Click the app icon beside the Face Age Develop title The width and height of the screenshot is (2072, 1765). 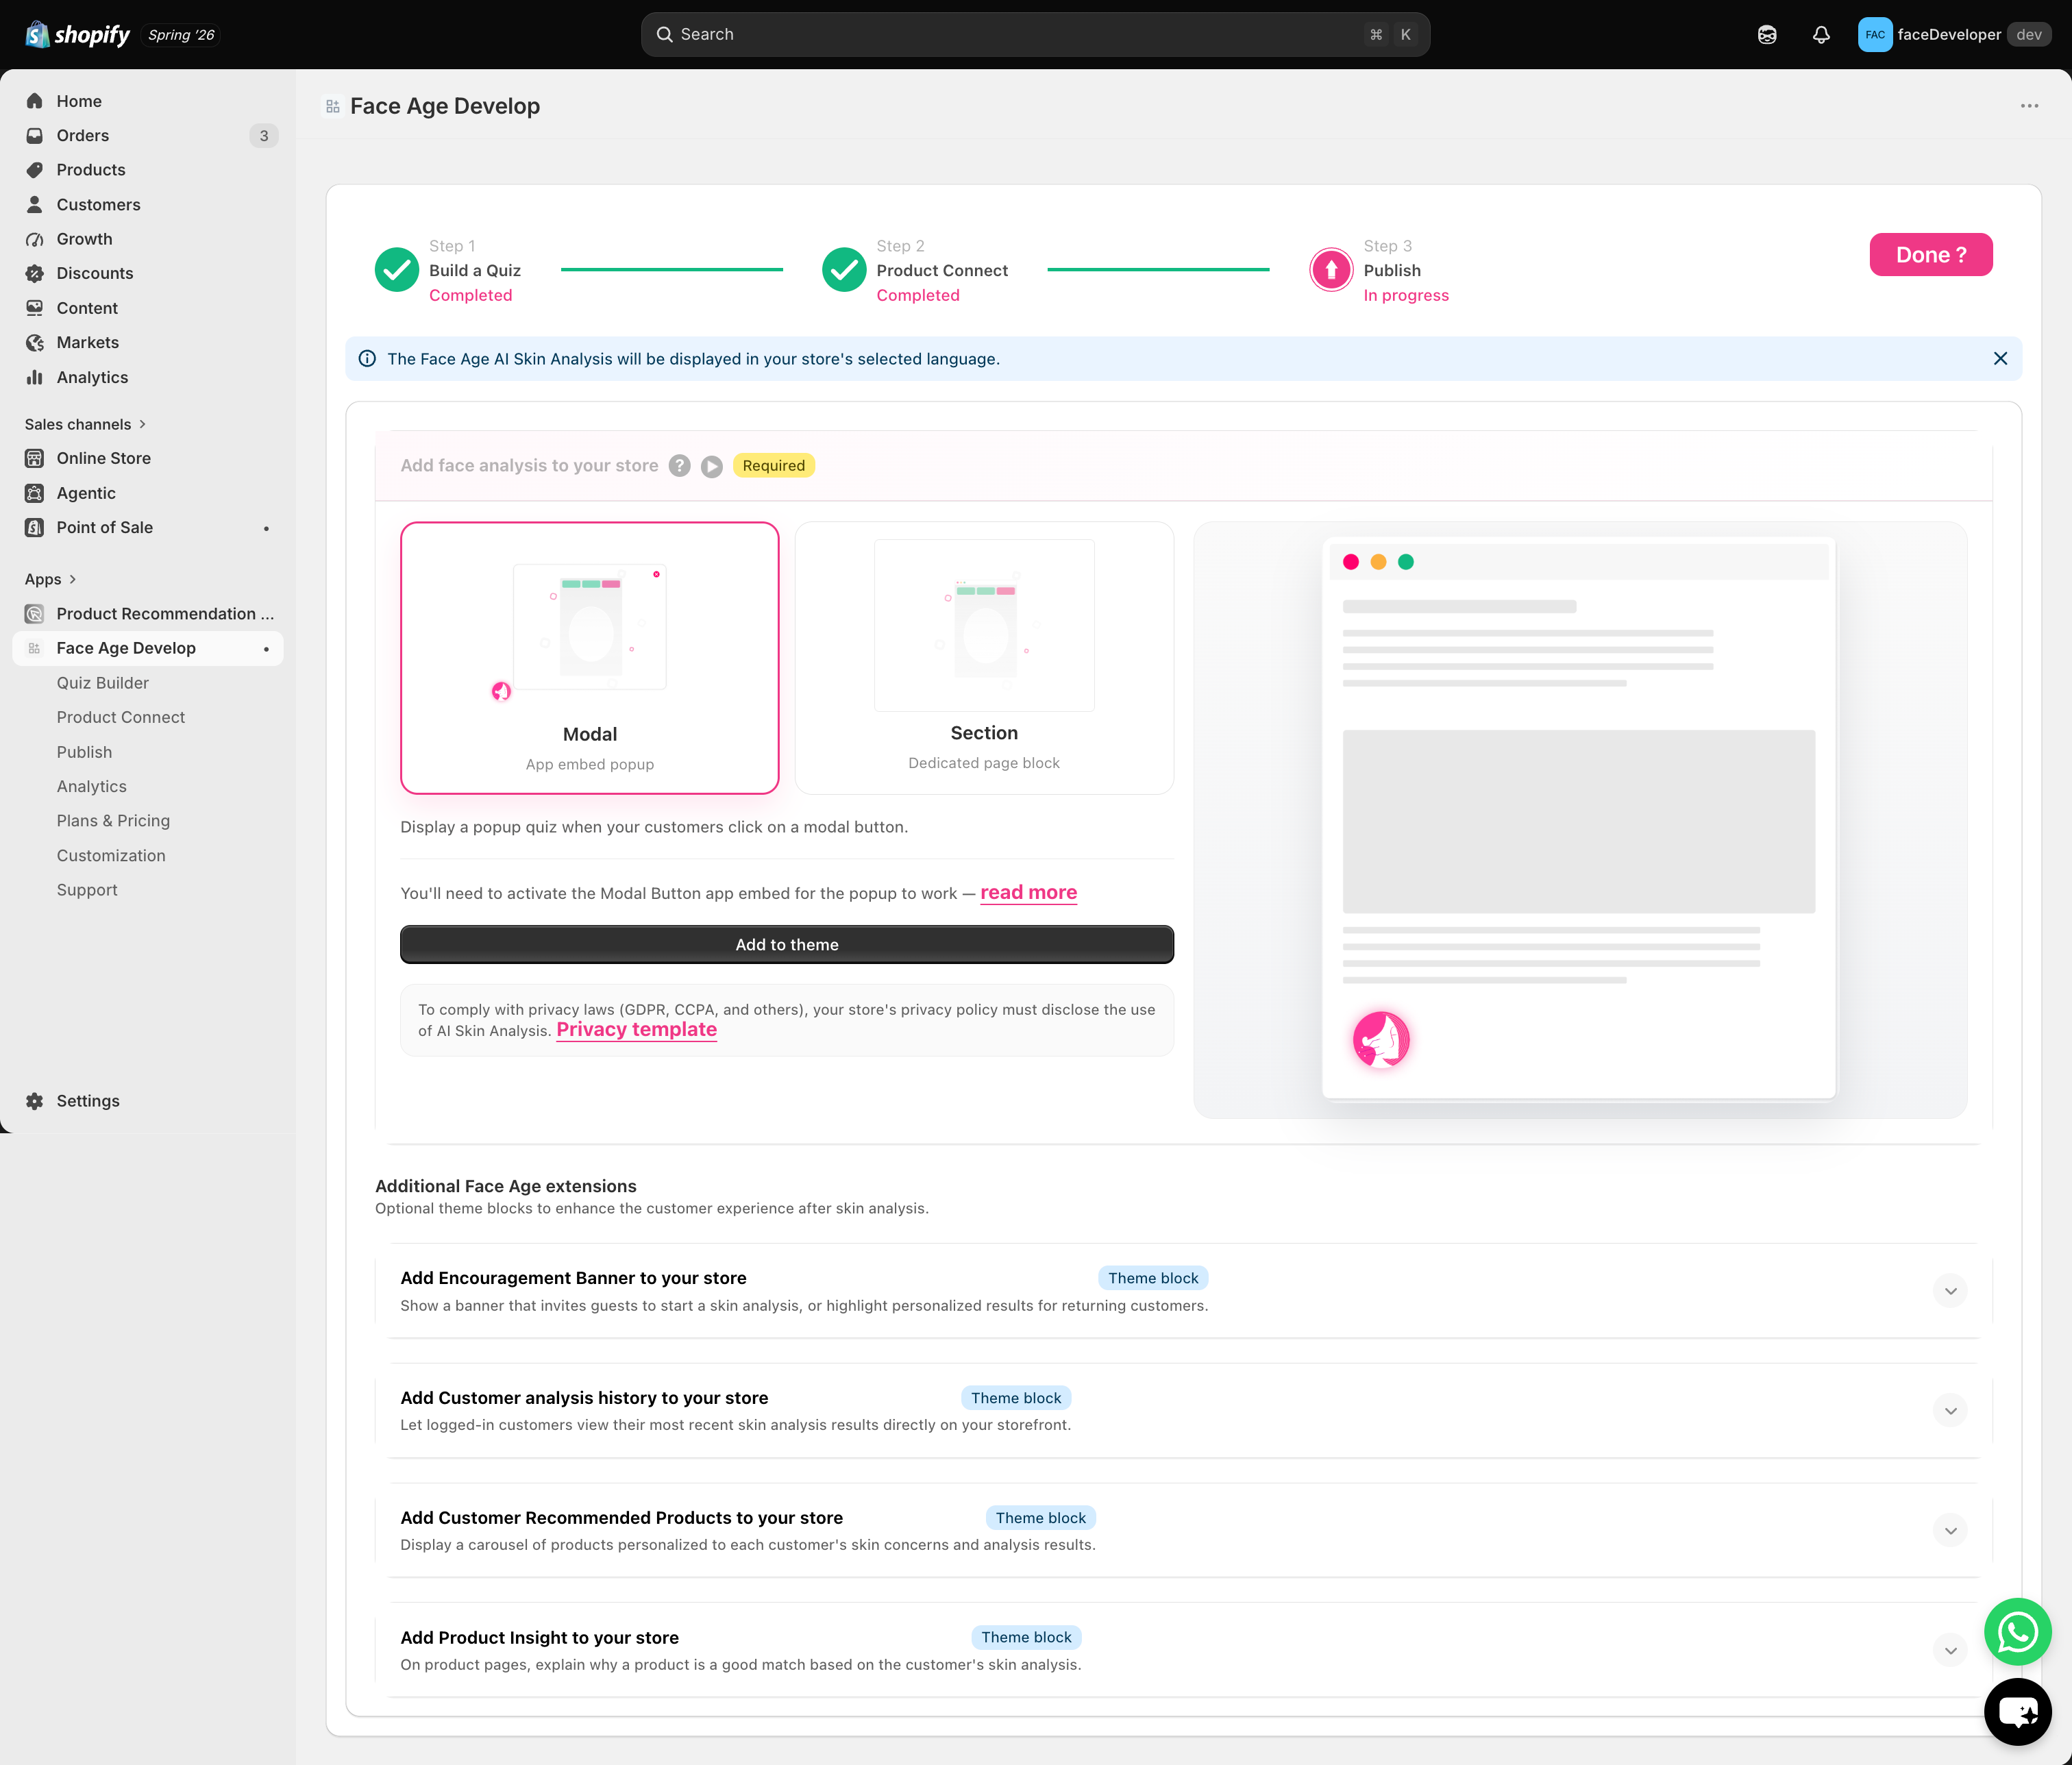[x=333, y=106]
